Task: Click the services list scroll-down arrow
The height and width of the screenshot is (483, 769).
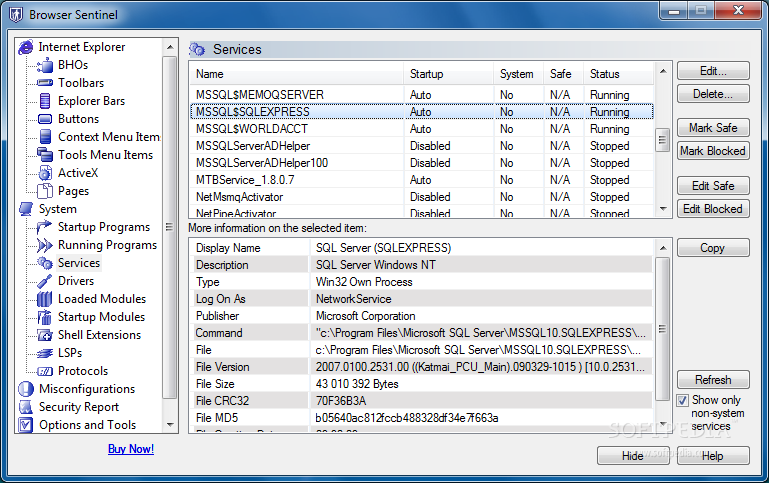Action: coord(663,209)
